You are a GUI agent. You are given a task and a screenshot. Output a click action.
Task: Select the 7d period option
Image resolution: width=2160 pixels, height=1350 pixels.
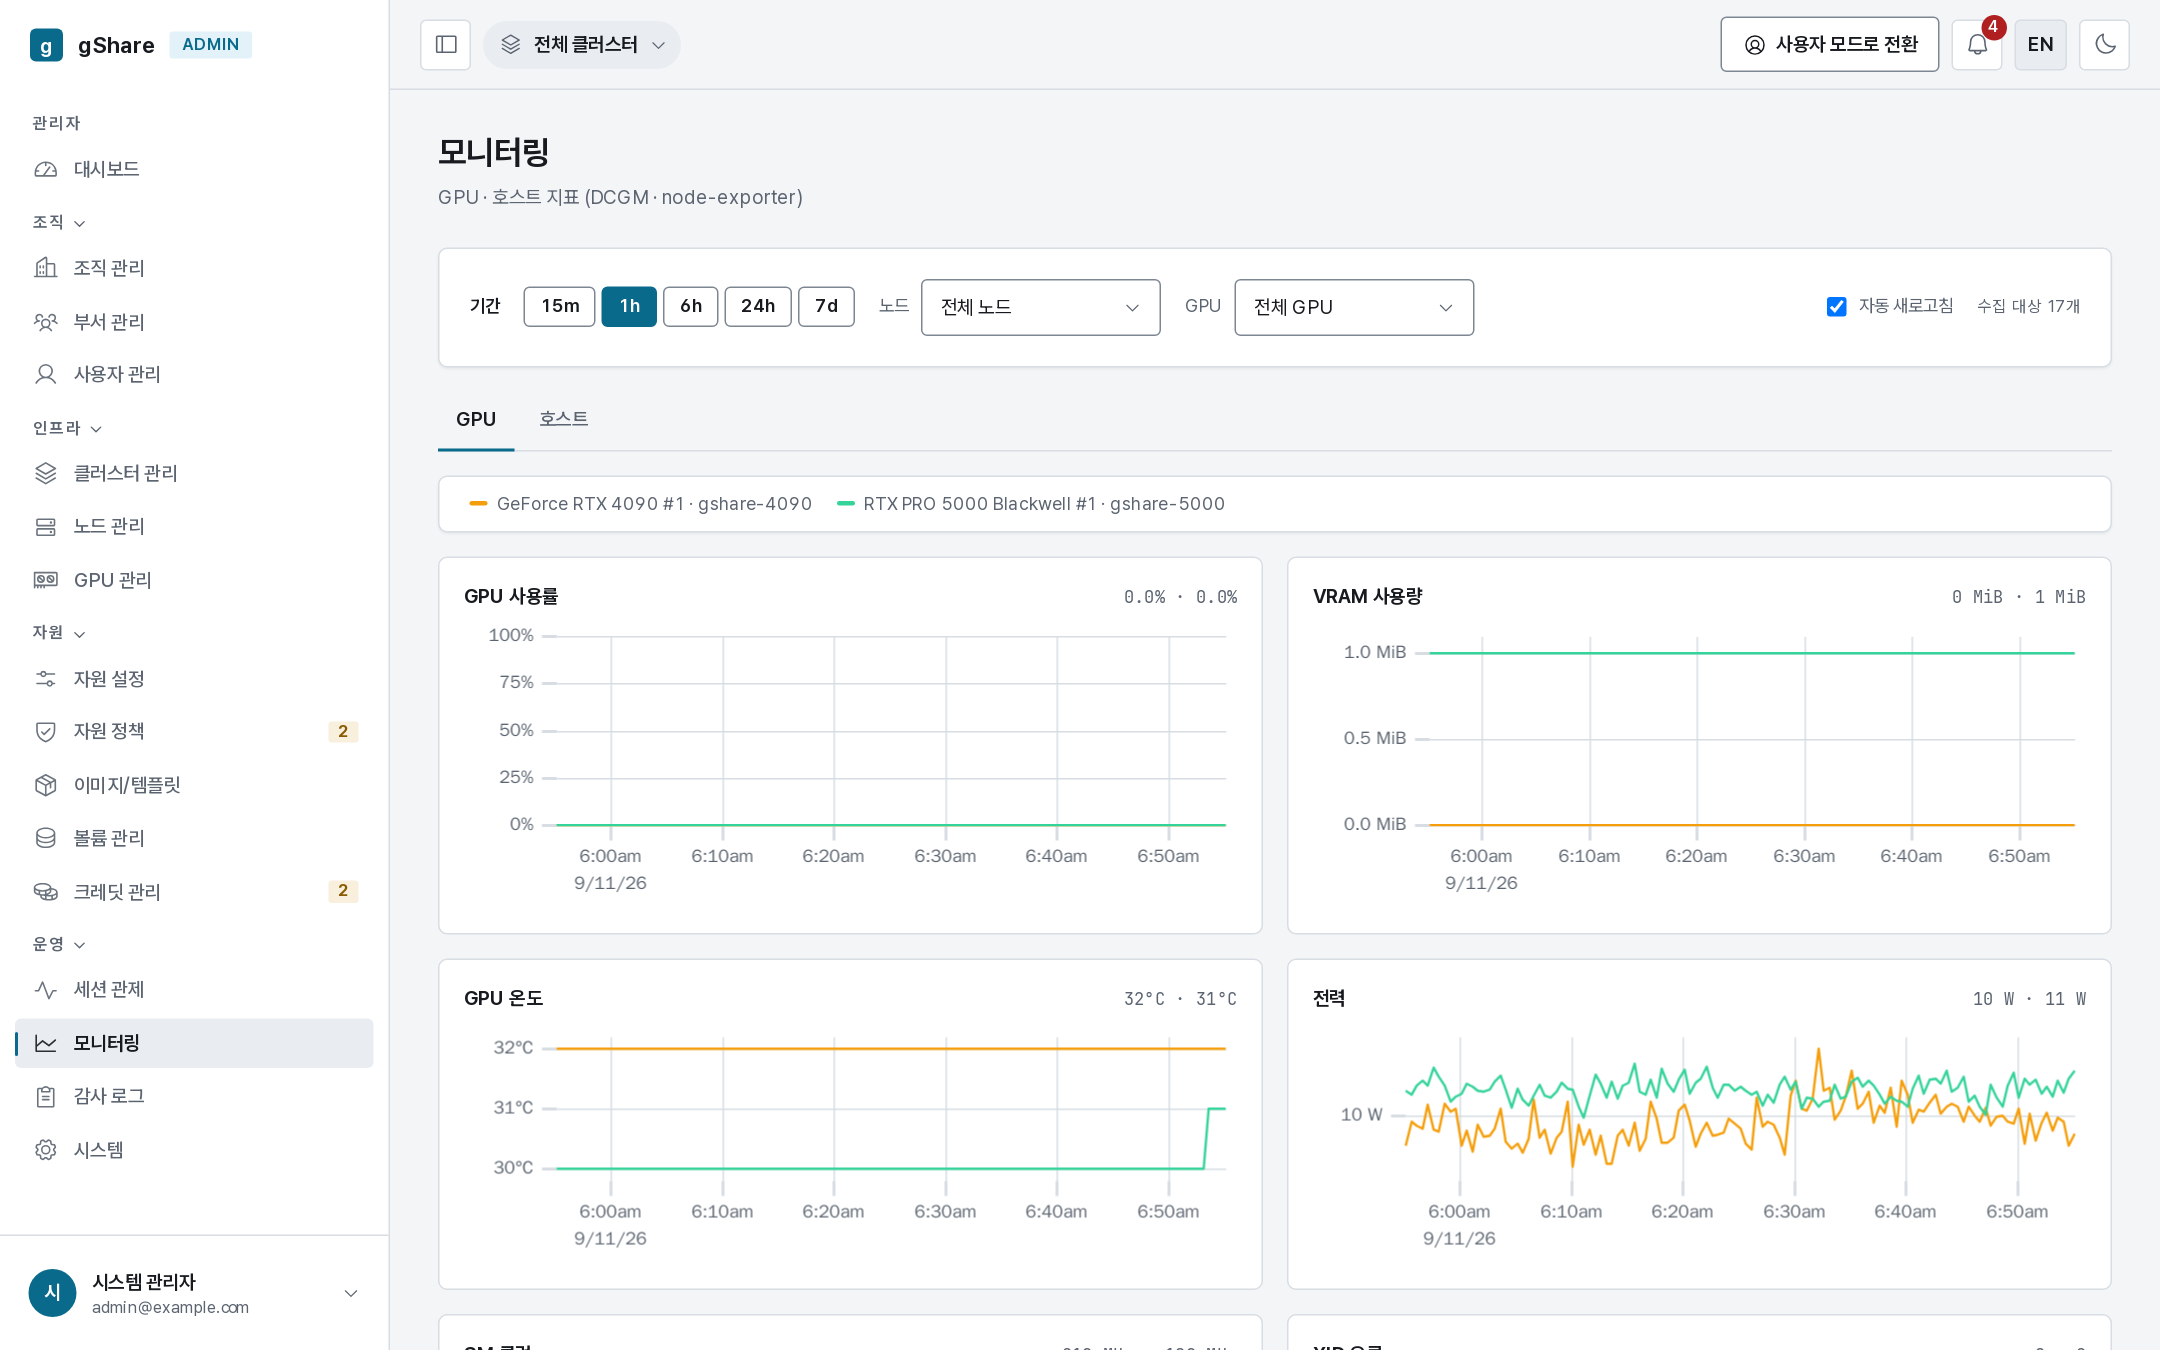point(826,306)
